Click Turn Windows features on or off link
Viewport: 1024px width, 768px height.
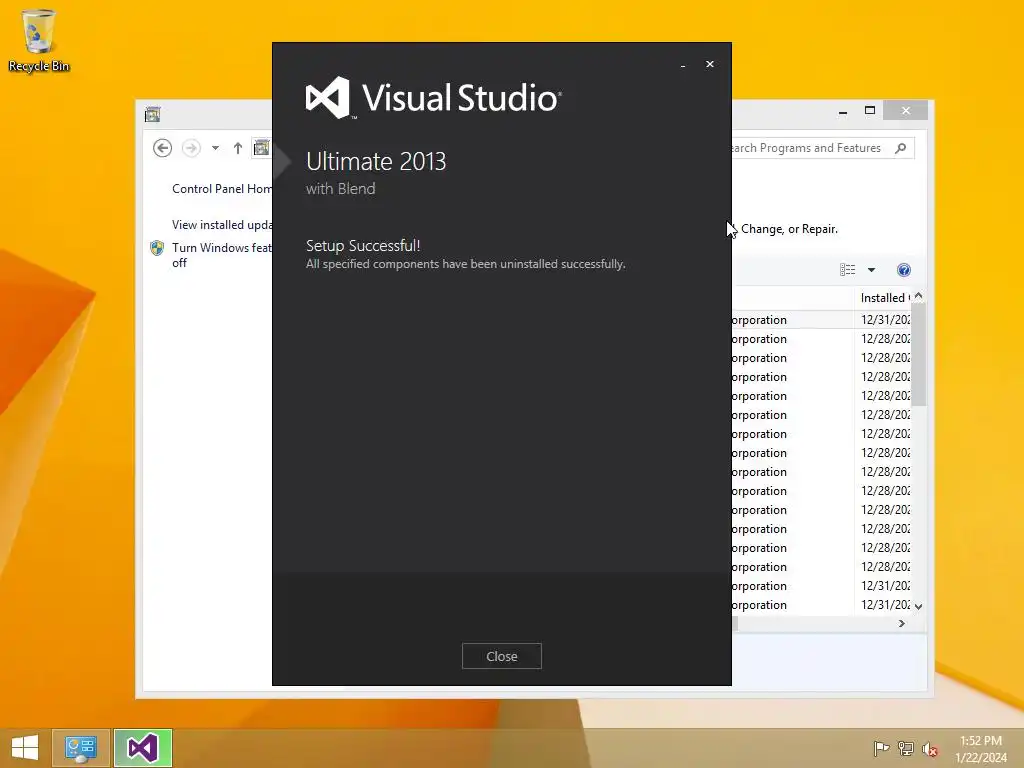[222, 255]
